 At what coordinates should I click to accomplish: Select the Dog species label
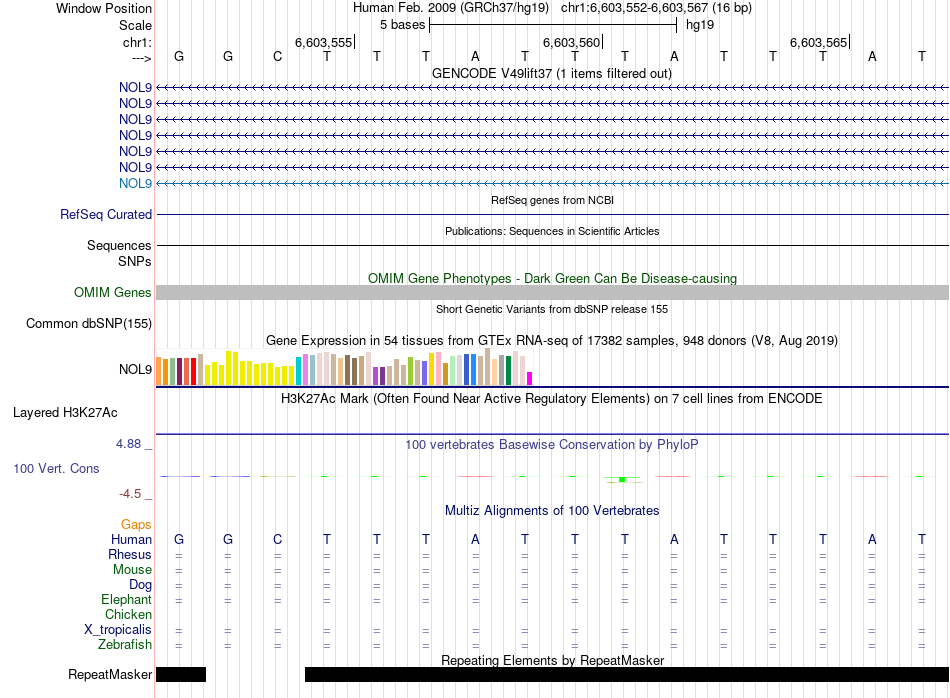pos(140,585)
